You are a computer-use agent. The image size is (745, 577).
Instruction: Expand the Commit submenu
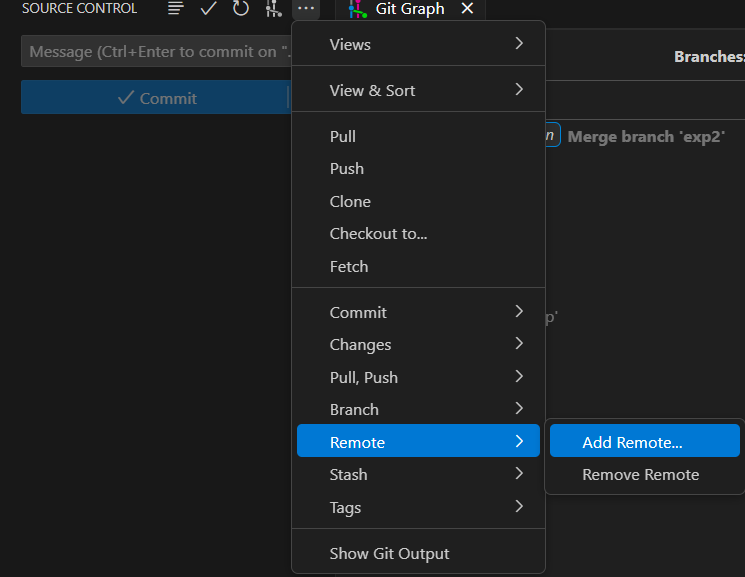click(418, 312)
